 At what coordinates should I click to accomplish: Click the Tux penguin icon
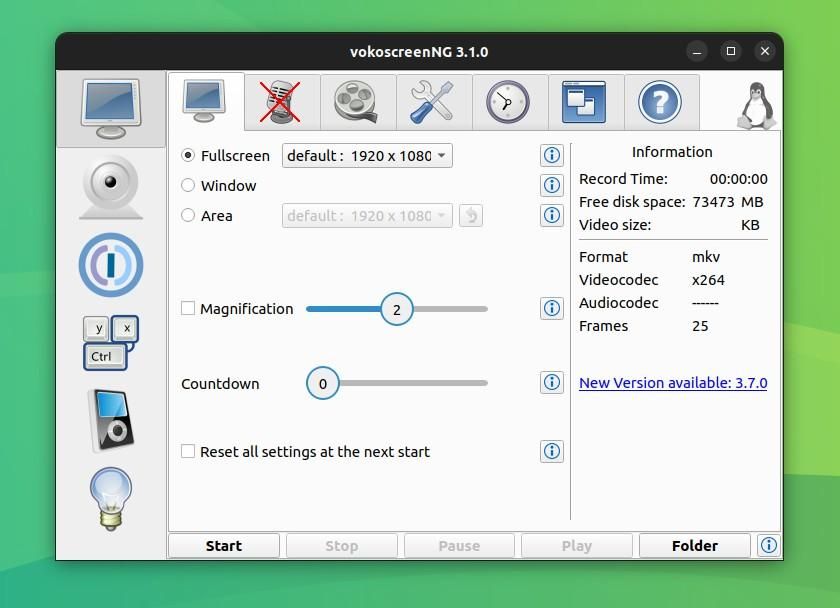point(756,106)
